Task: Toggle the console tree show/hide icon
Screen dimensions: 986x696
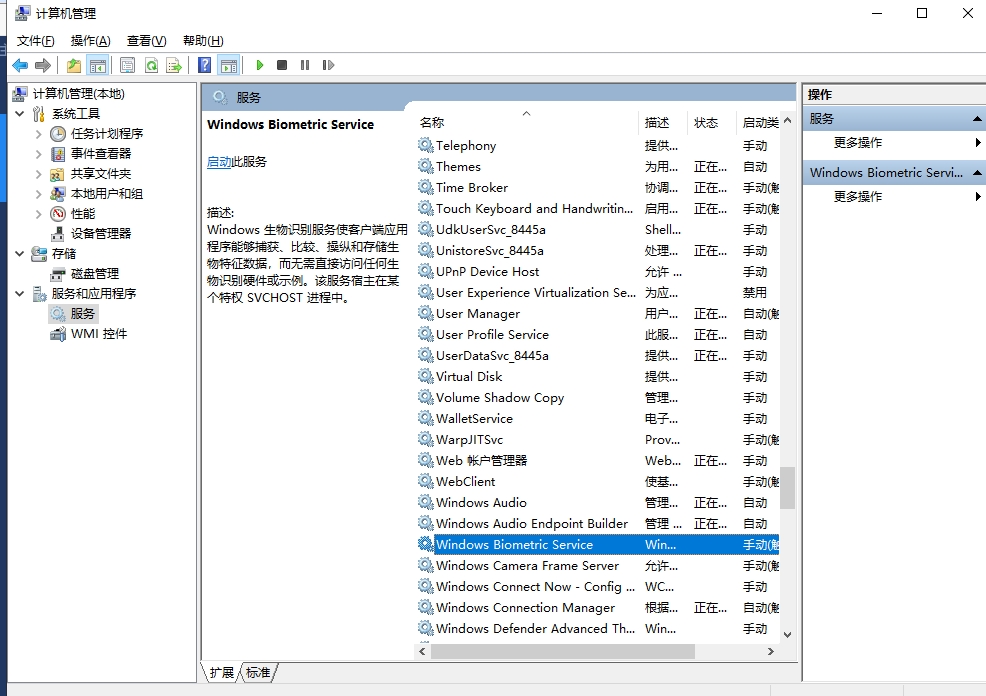Action: 97,65
